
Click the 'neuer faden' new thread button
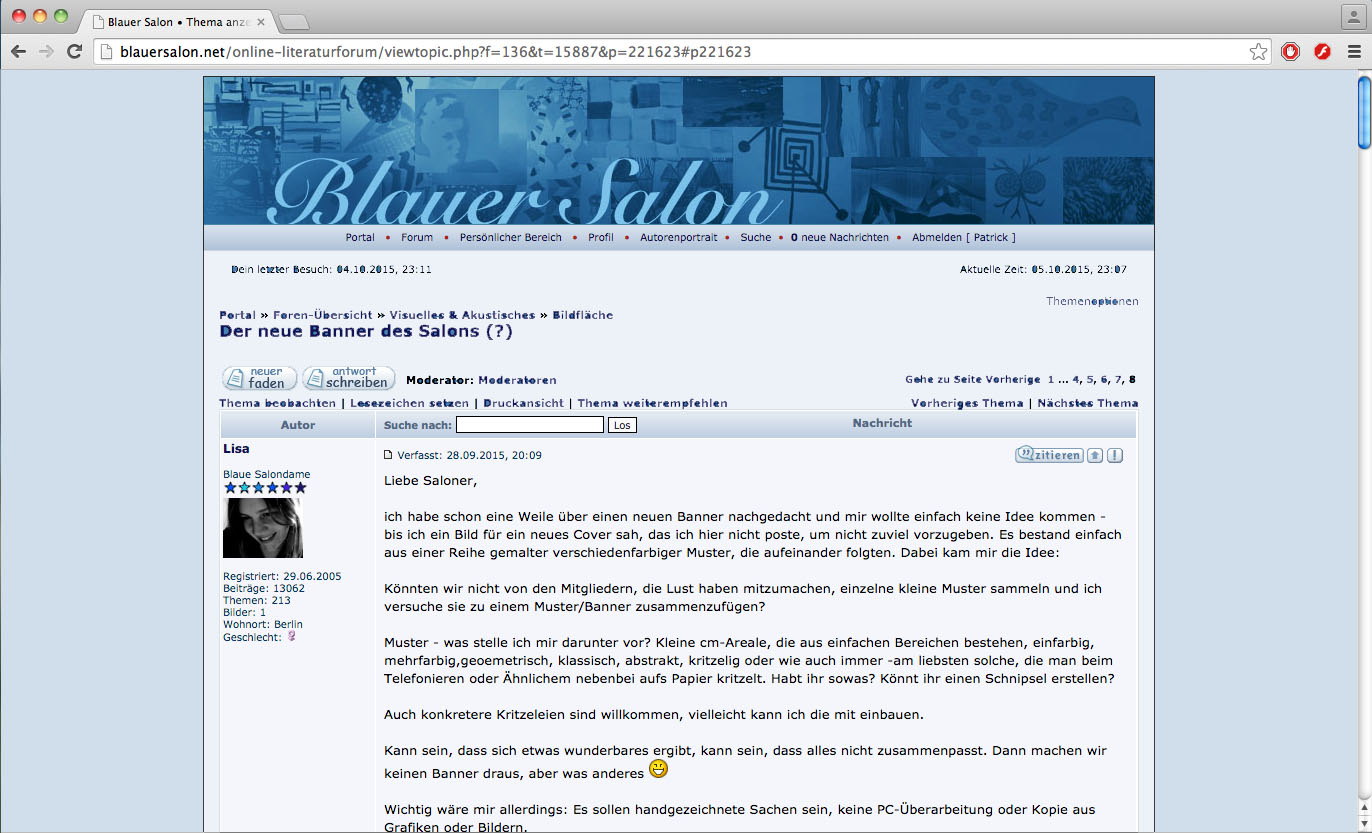[x=259, y=378]
